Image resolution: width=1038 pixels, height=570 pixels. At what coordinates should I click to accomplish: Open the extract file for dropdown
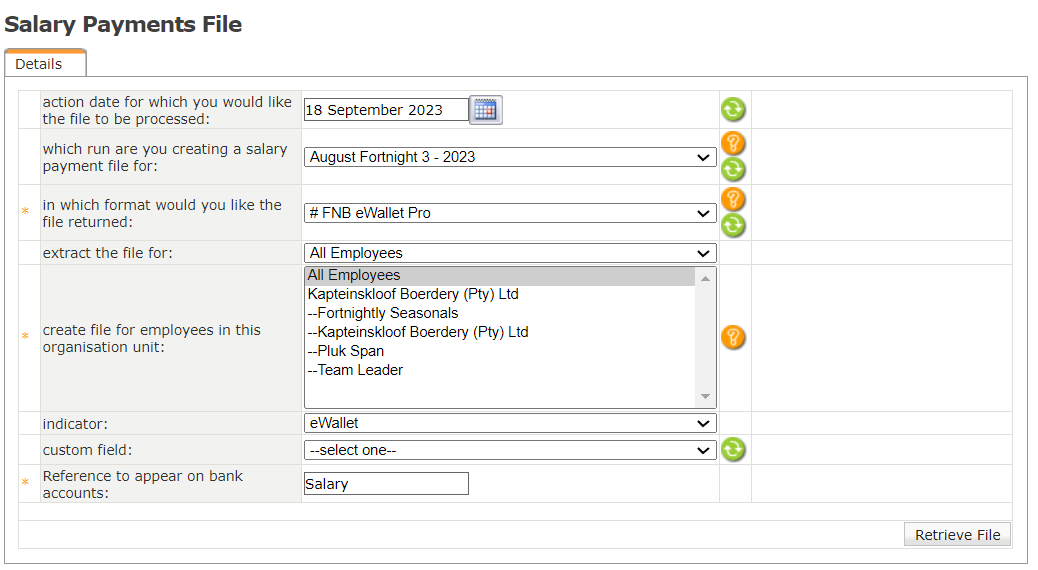(x=509, y=253)
